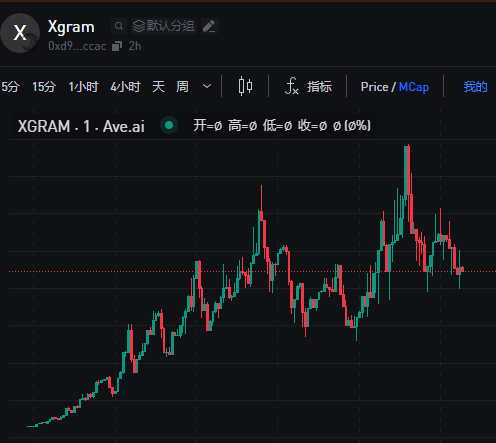
Task: Open the fx indicators icon
Action: [291, 86]
